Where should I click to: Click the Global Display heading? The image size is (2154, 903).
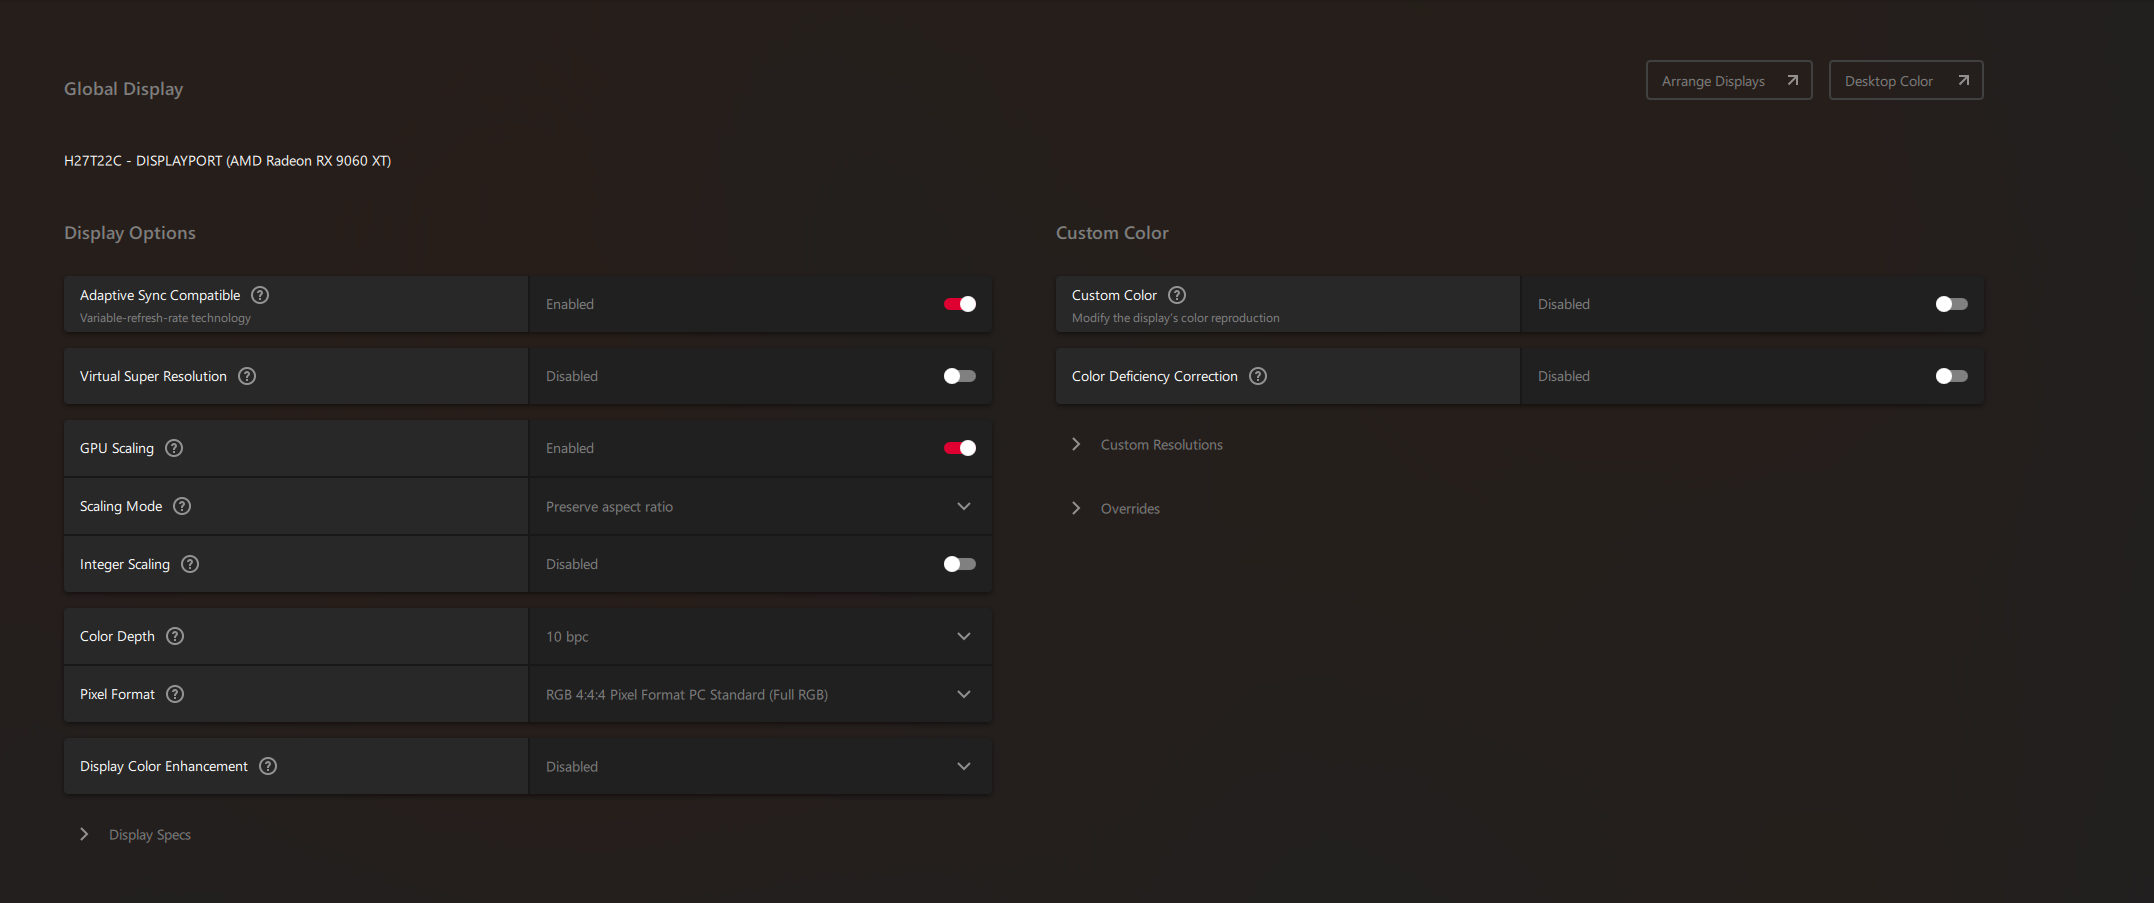pos(124,89)
